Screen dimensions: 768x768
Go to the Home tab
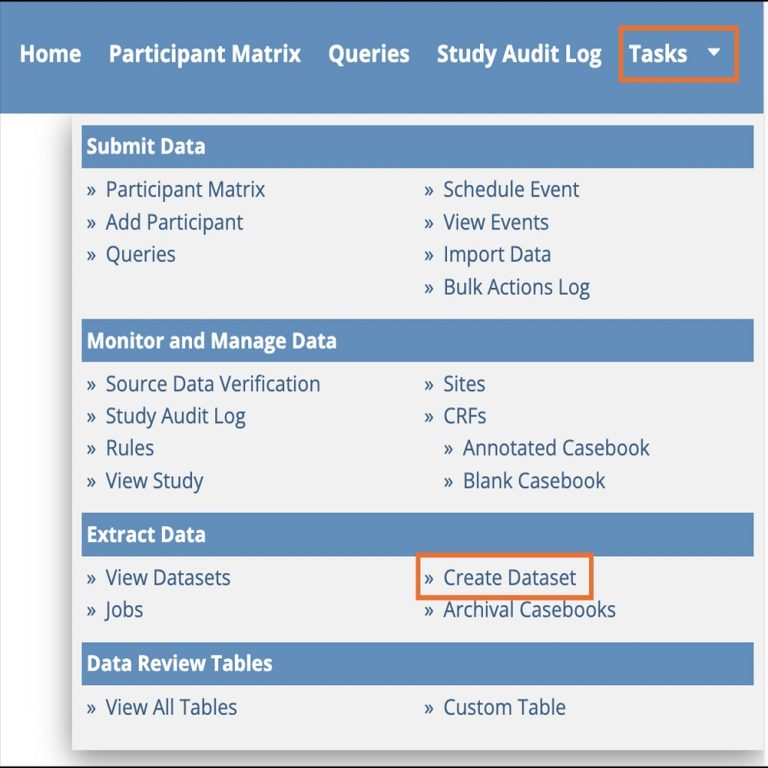point(50,54)
